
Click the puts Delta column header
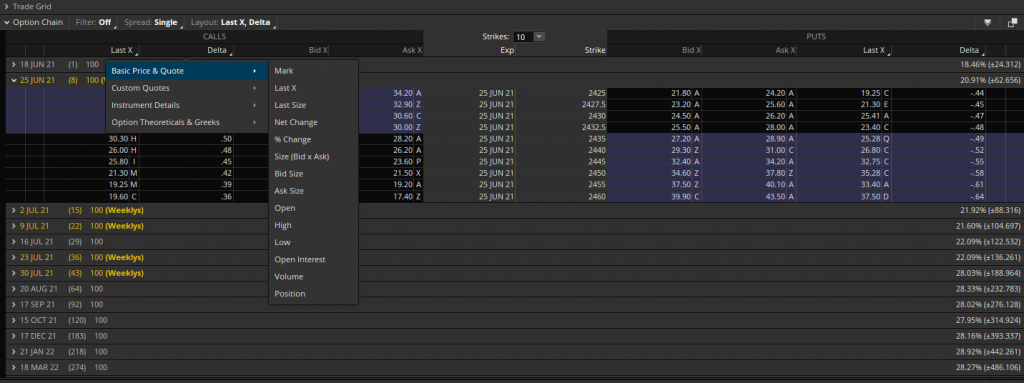[x=969, y=50]
